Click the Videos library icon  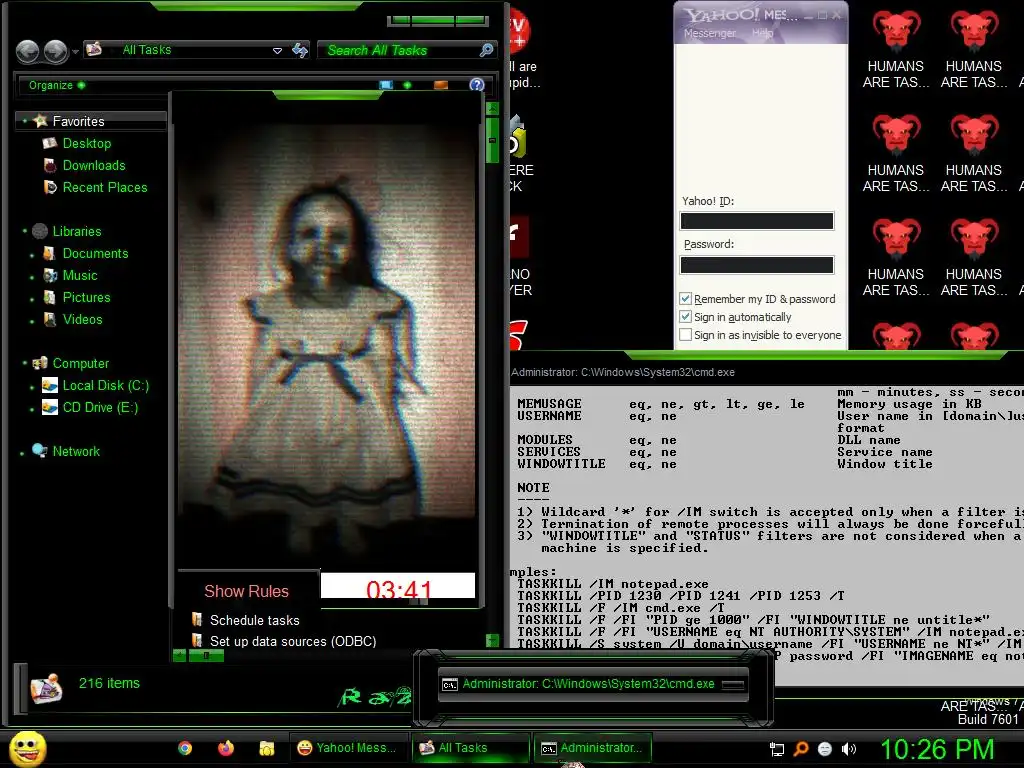(50, 319)
